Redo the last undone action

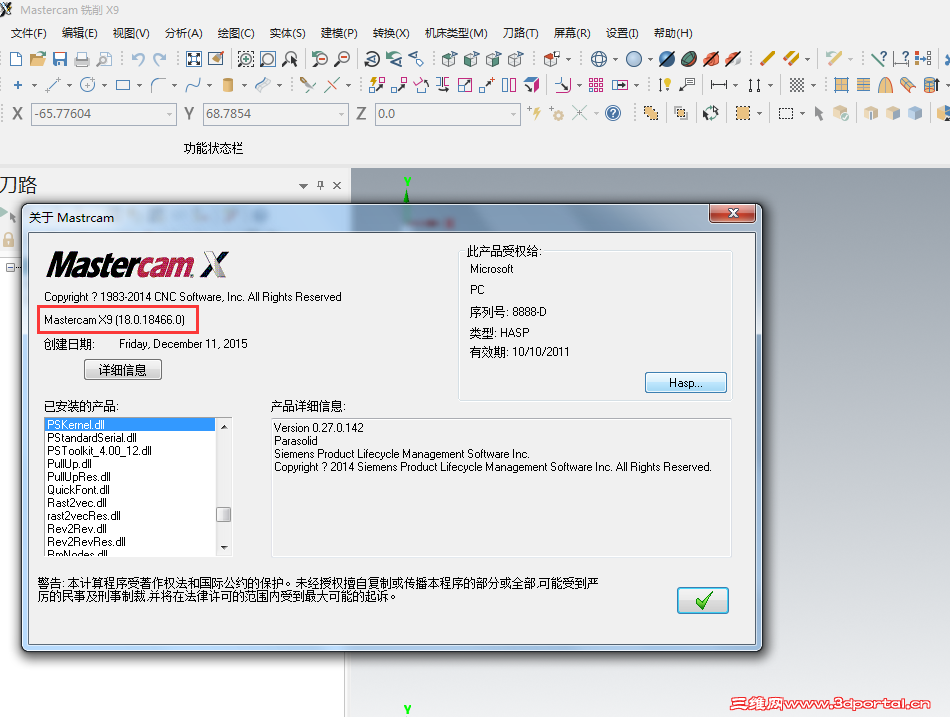click(159, 59)
